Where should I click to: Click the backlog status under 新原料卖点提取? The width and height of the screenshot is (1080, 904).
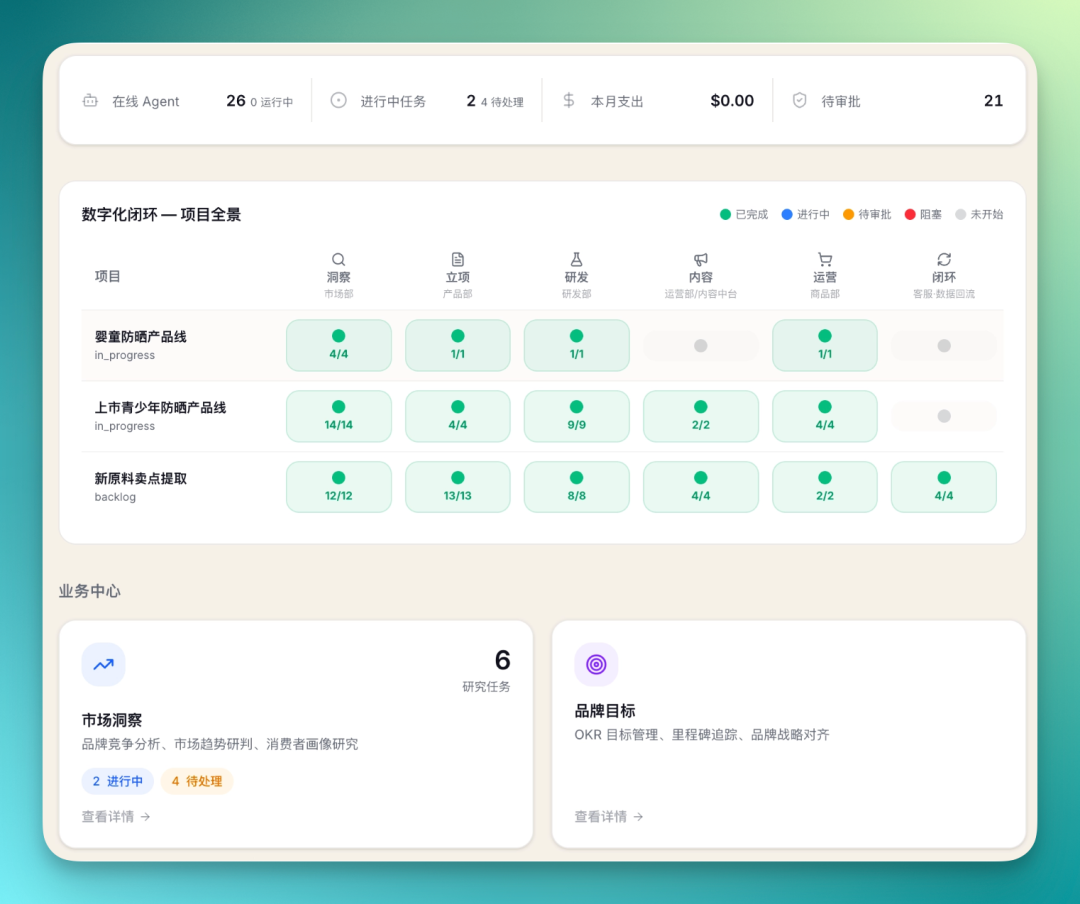(x=115, y=497)
